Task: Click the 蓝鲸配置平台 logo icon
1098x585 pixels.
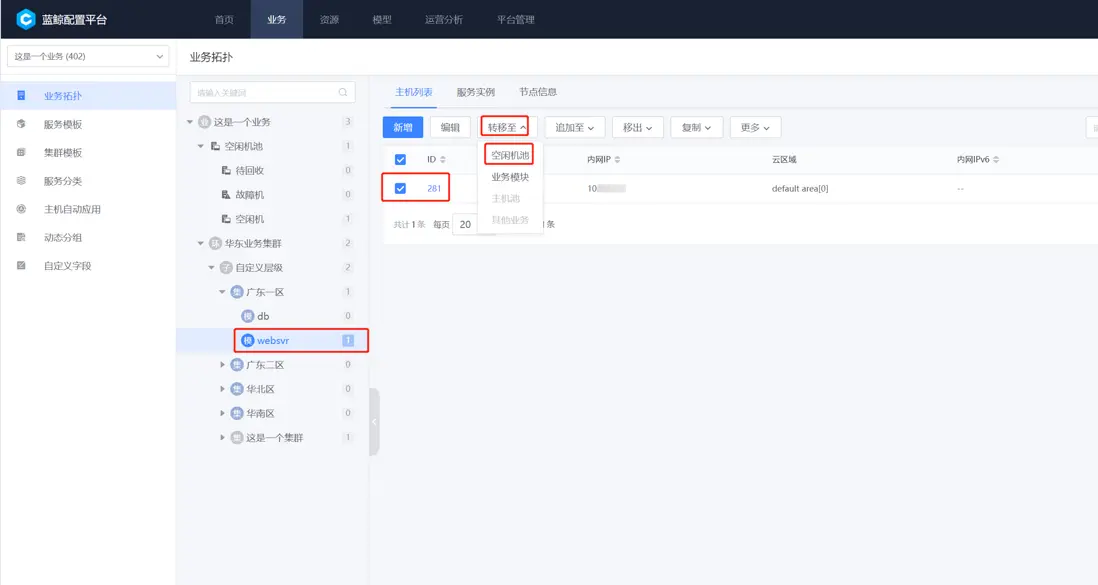Action: coord(26,19)
